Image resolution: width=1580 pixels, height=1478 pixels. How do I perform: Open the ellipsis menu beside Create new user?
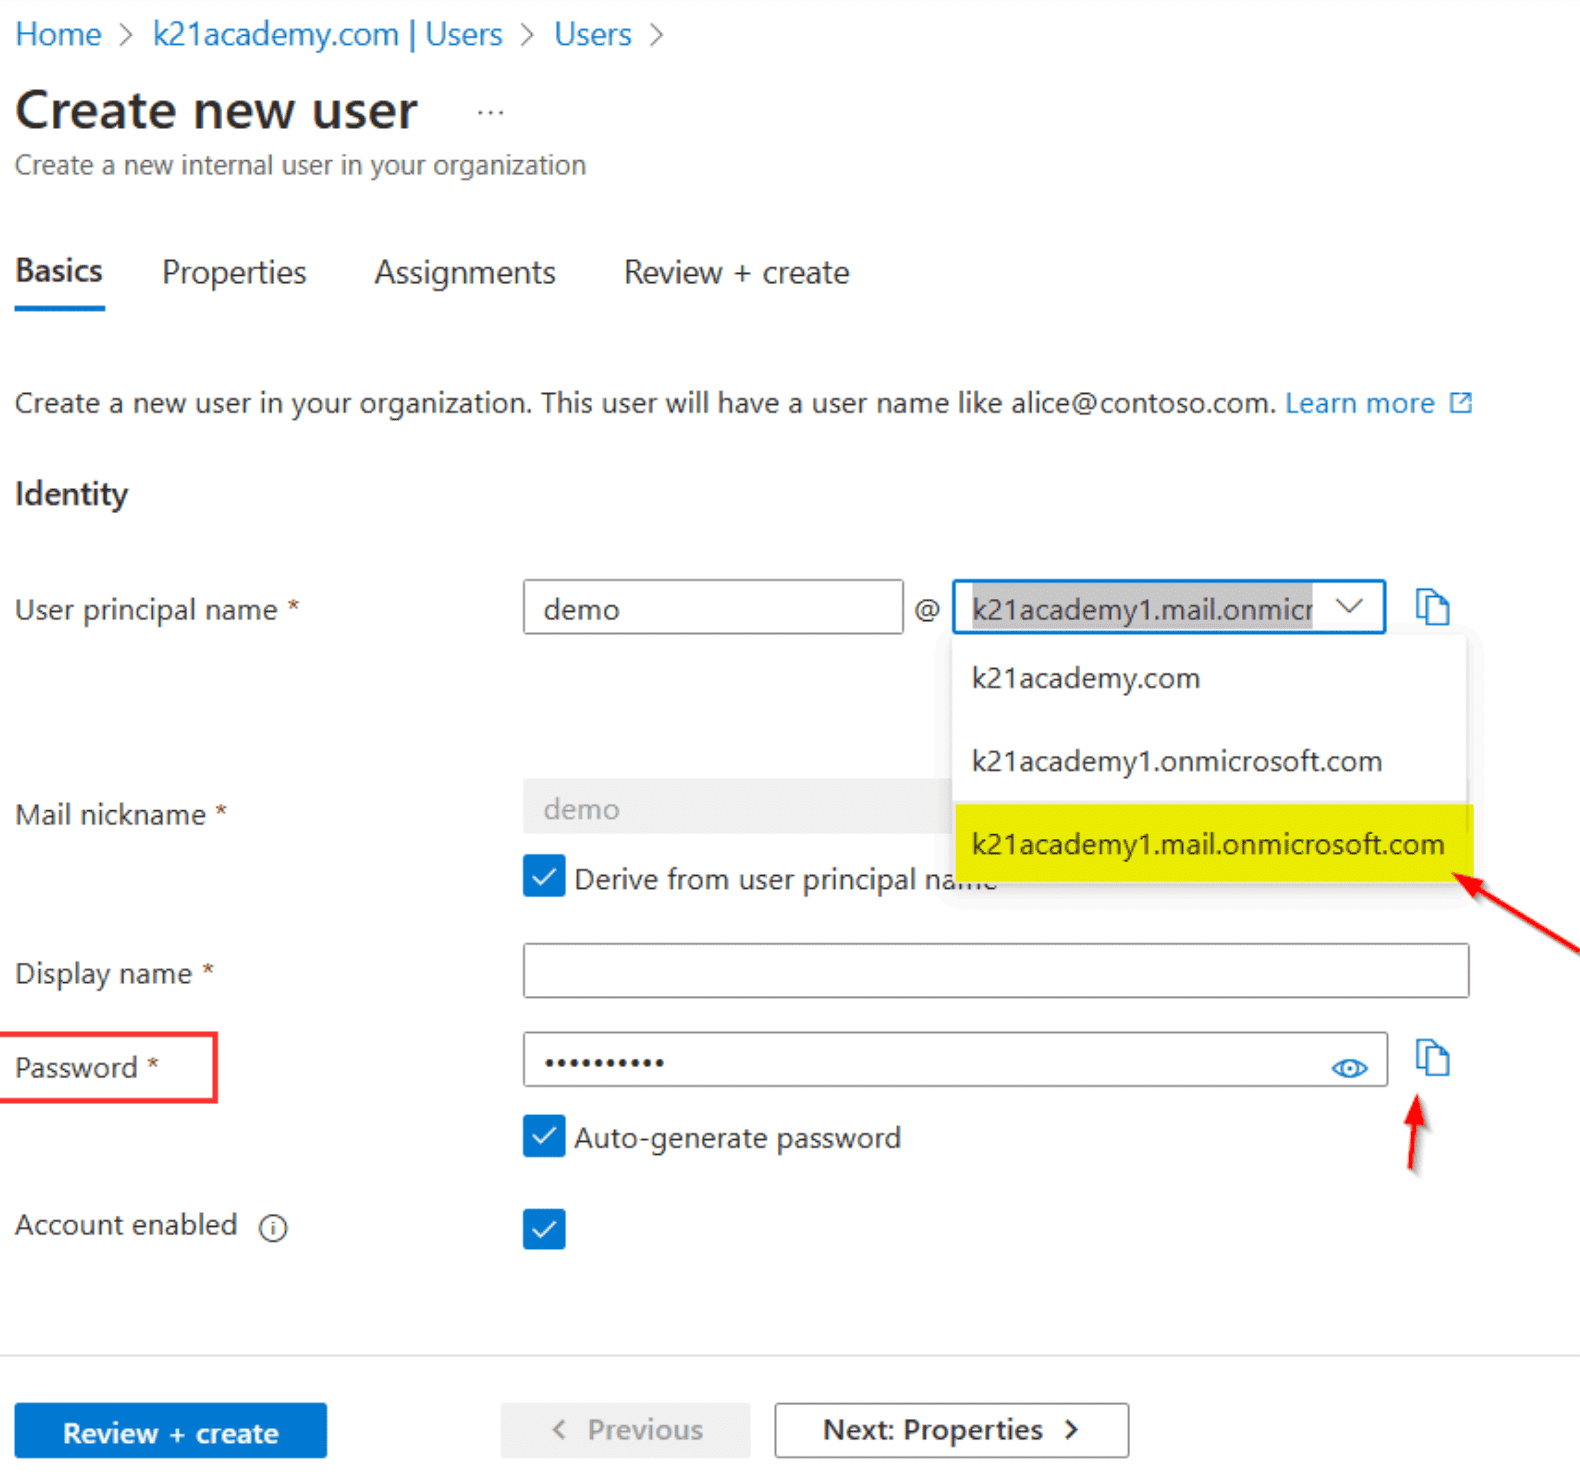[x=490, y=113]
